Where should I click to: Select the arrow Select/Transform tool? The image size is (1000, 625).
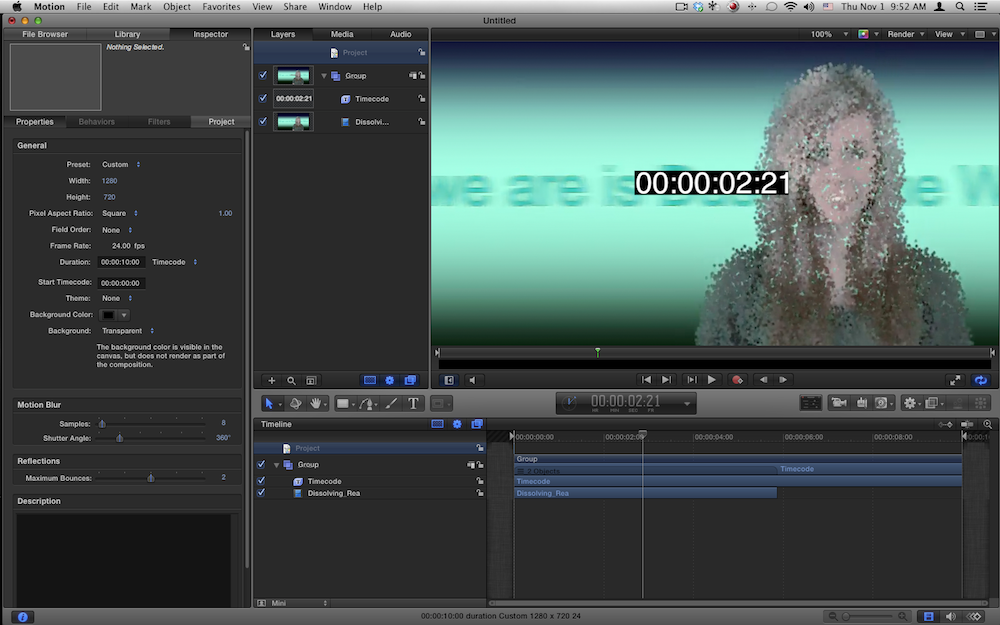click(x=269, y=403)
